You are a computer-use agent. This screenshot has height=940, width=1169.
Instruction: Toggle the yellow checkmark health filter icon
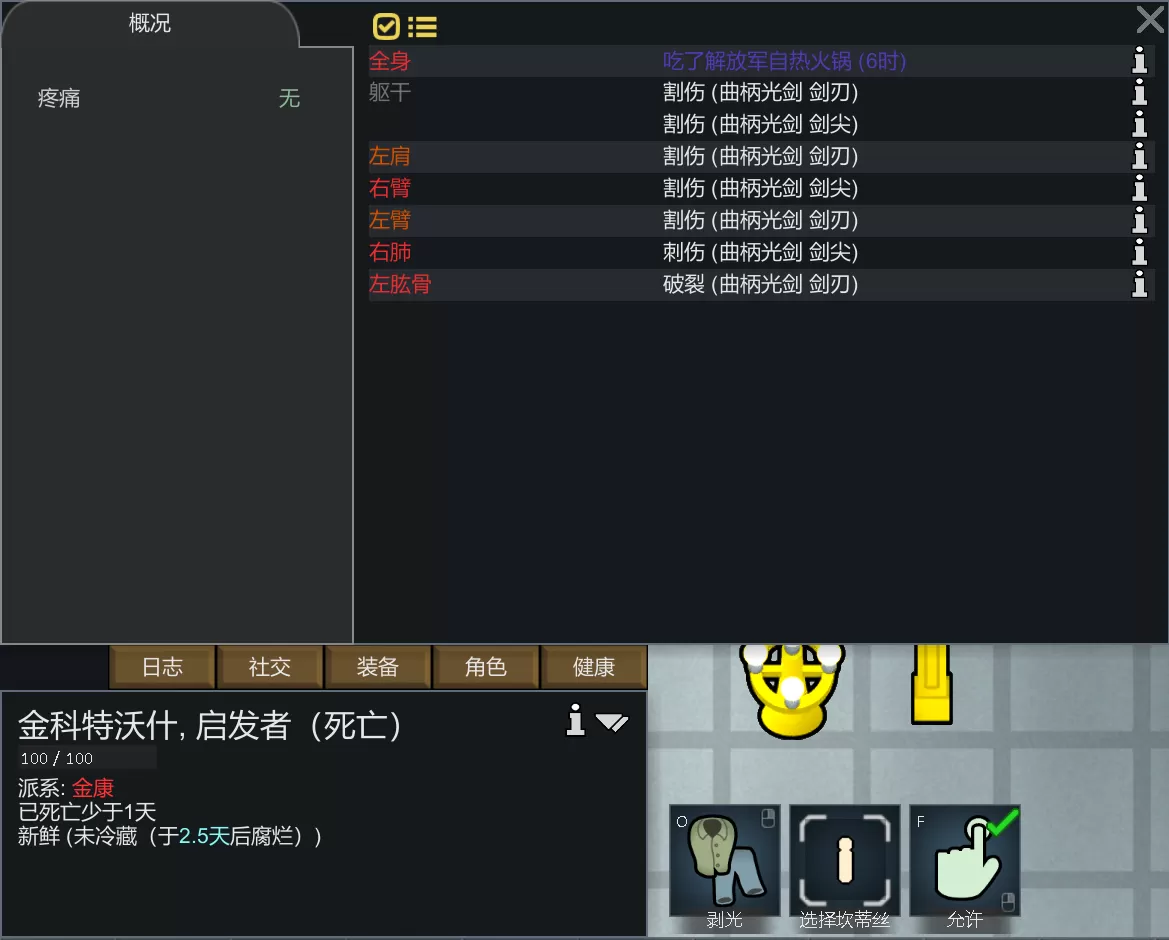click(x=386, y=27)
